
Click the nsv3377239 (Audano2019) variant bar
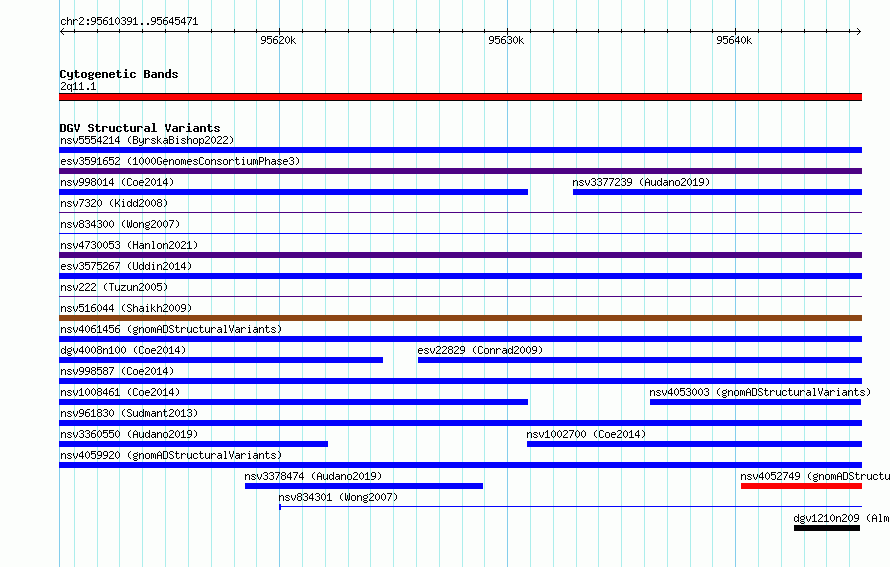coord(717,192)
